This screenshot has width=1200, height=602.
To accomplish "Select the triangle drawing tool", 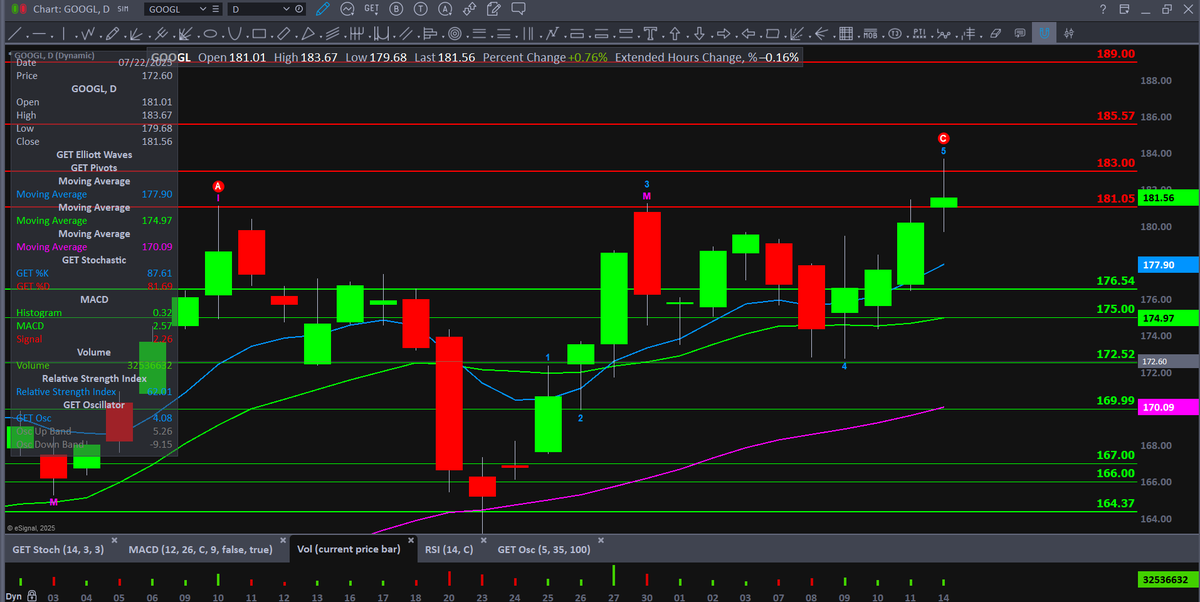I will 308,34.
